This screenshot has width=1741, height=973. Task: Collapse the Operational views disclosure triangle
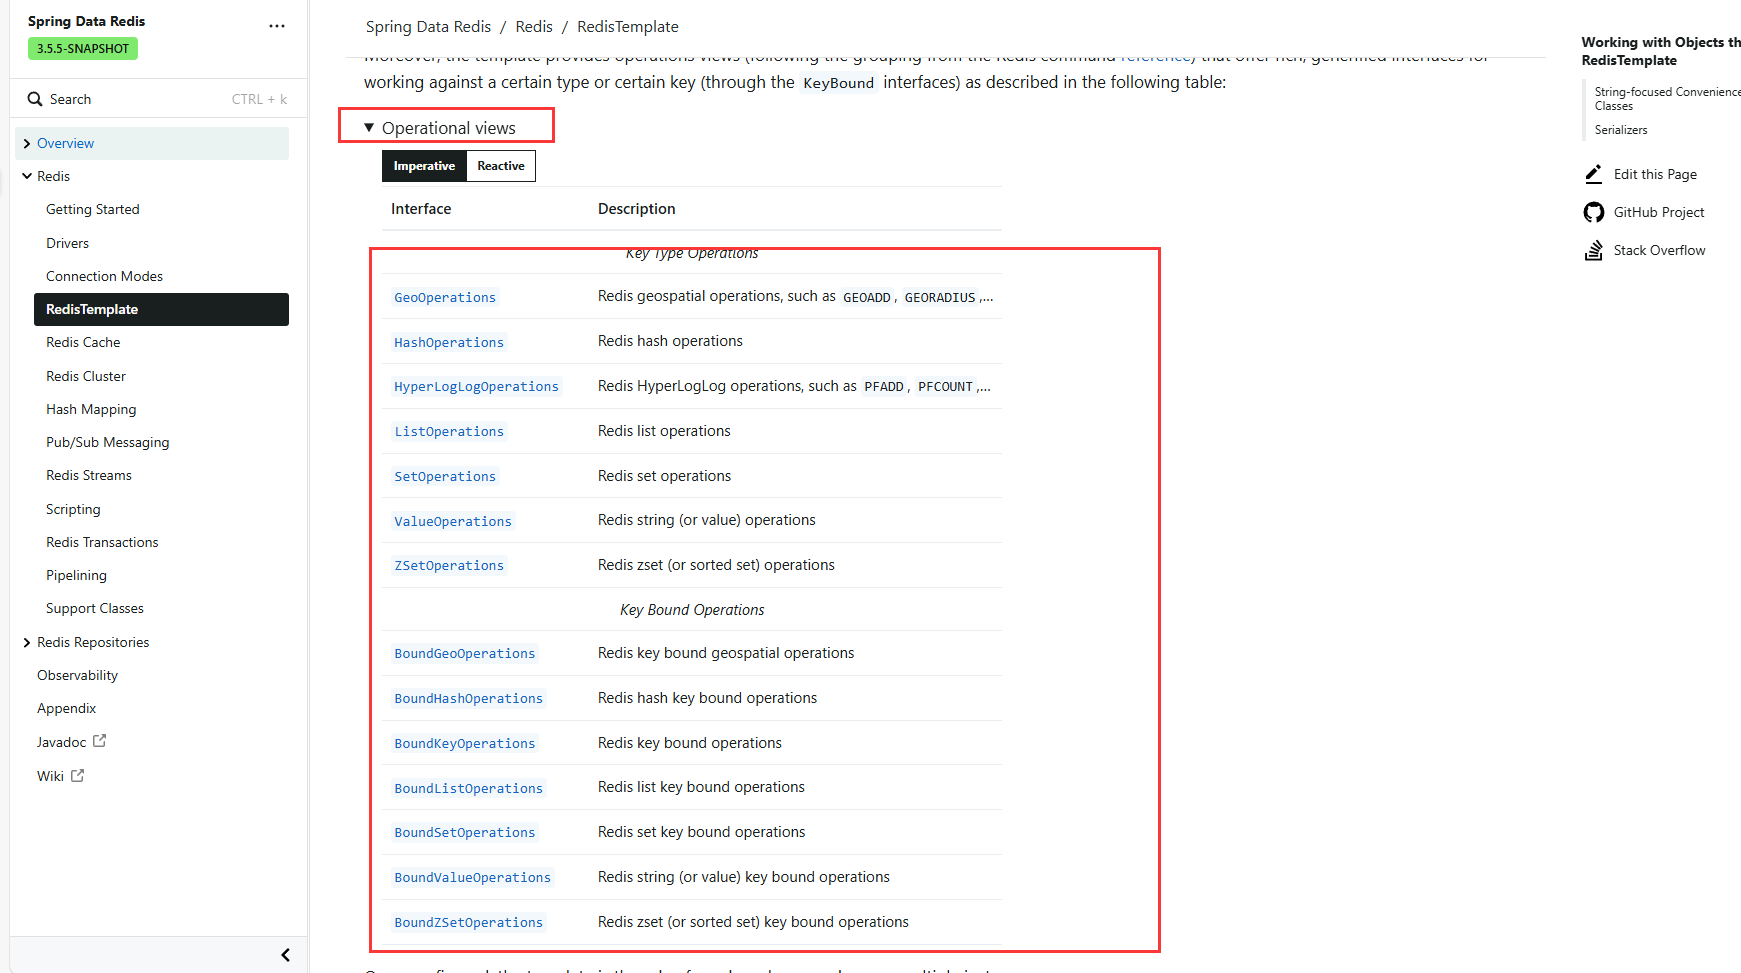369,128
